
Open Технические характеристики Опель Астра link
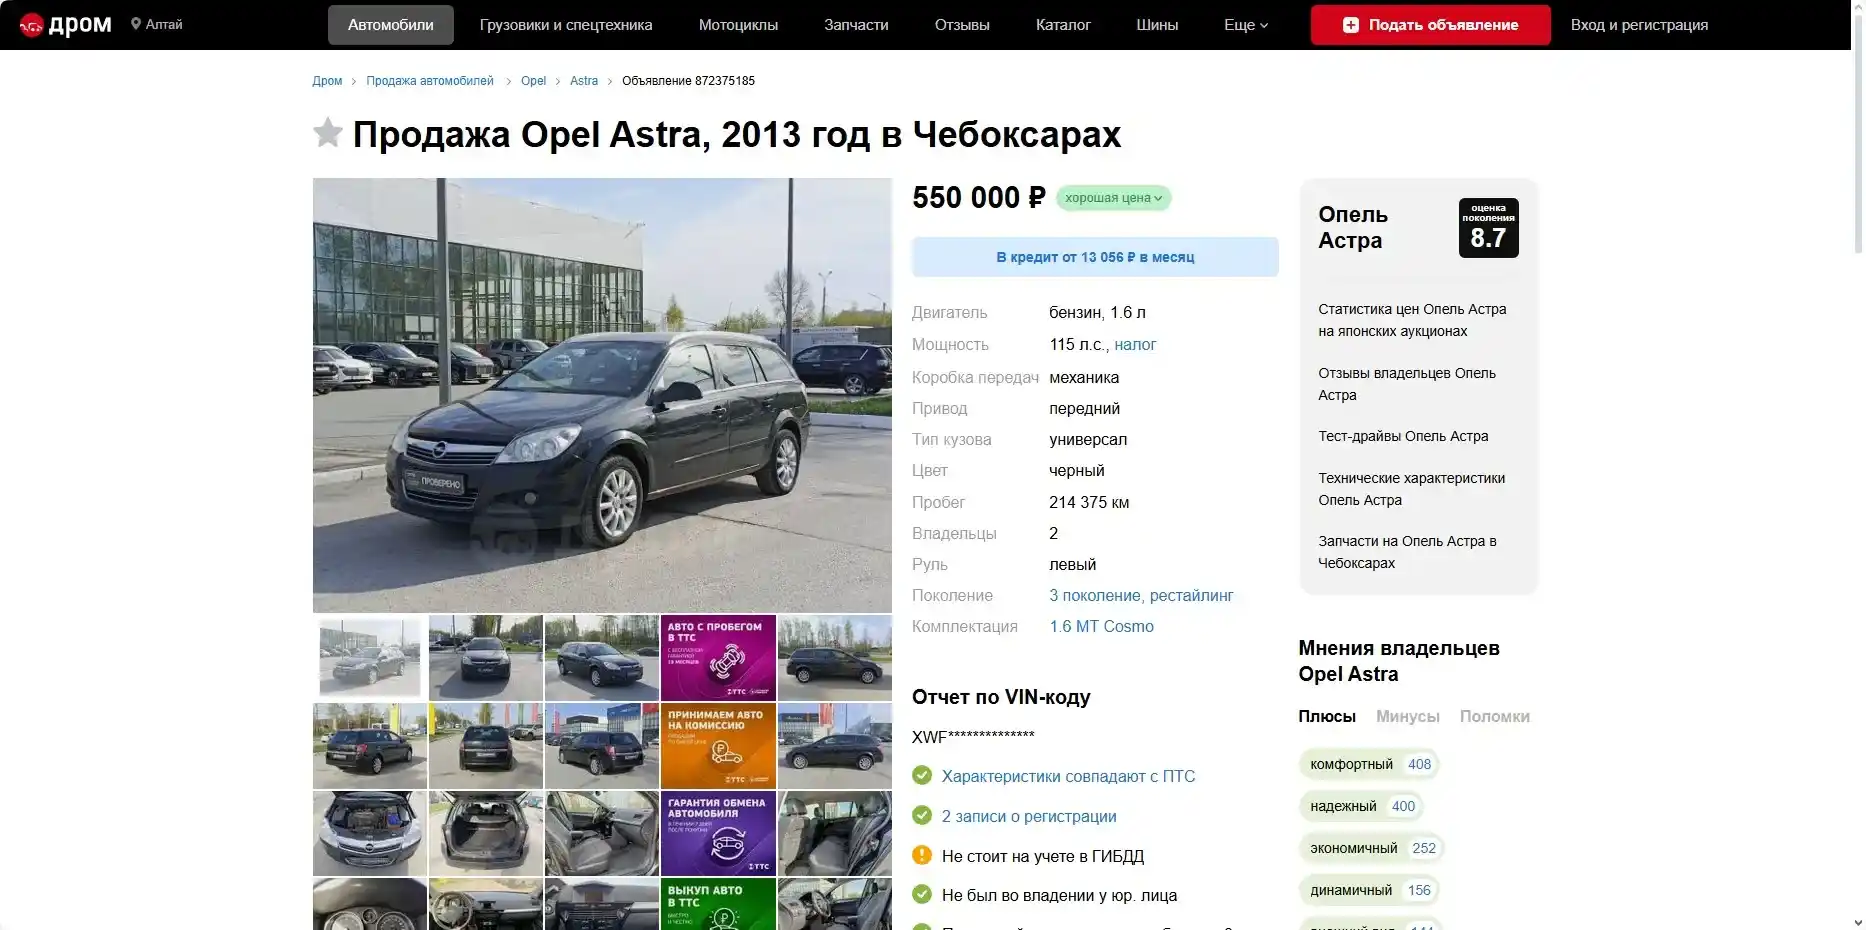[x=1411, y=489]
